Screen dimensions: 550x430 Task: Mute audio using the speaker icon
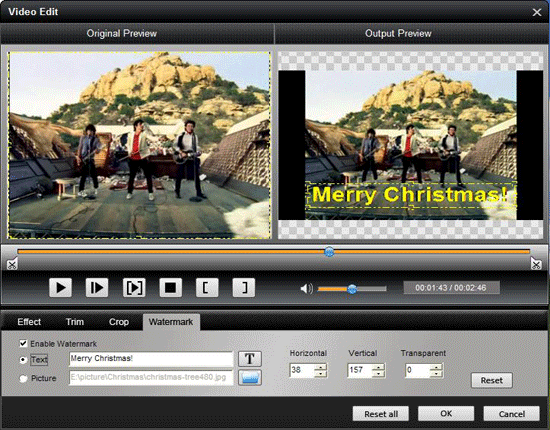pyautogui.click(x=306, y=288)
